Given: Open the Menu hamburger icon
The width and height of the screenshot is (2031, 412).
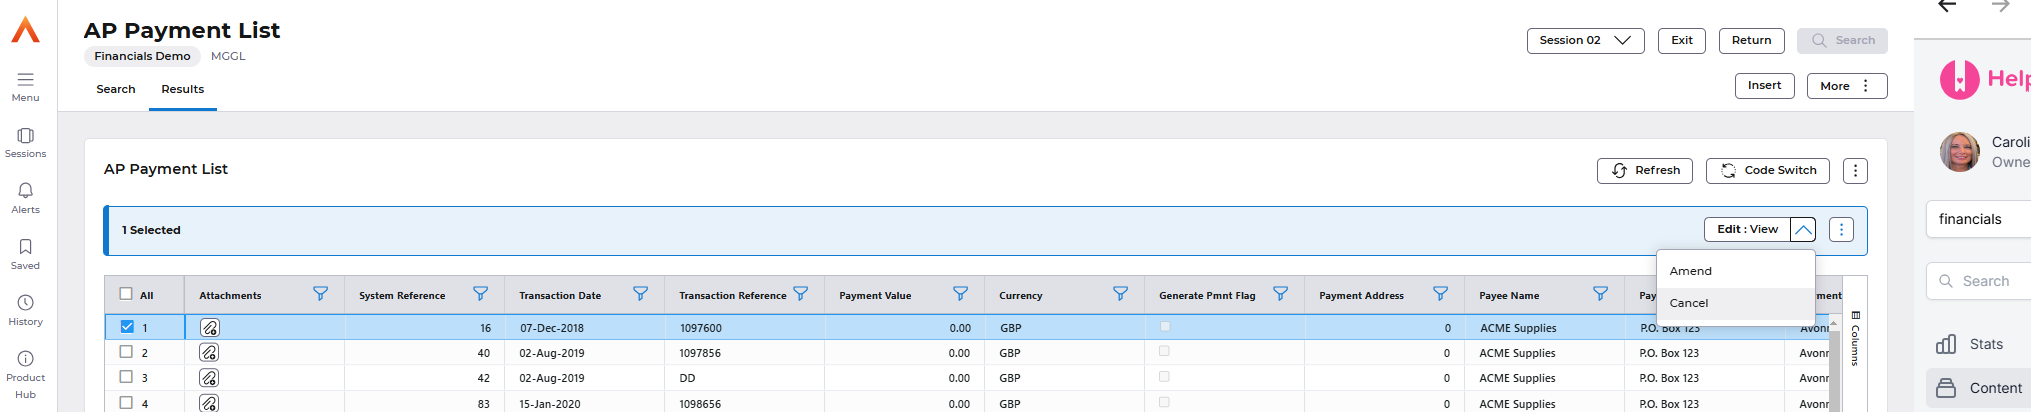Looking at the screenshot, I should coord(25,79).
